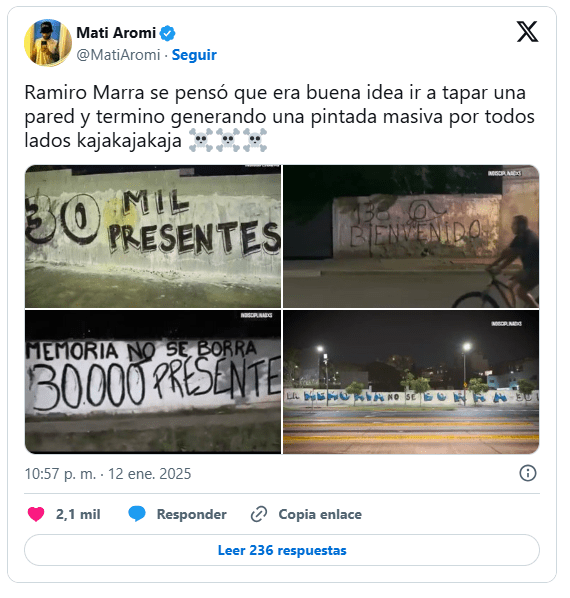Click the chain link copy icon
Viewport: 570px width, 598px height.
tap(259, 514)
